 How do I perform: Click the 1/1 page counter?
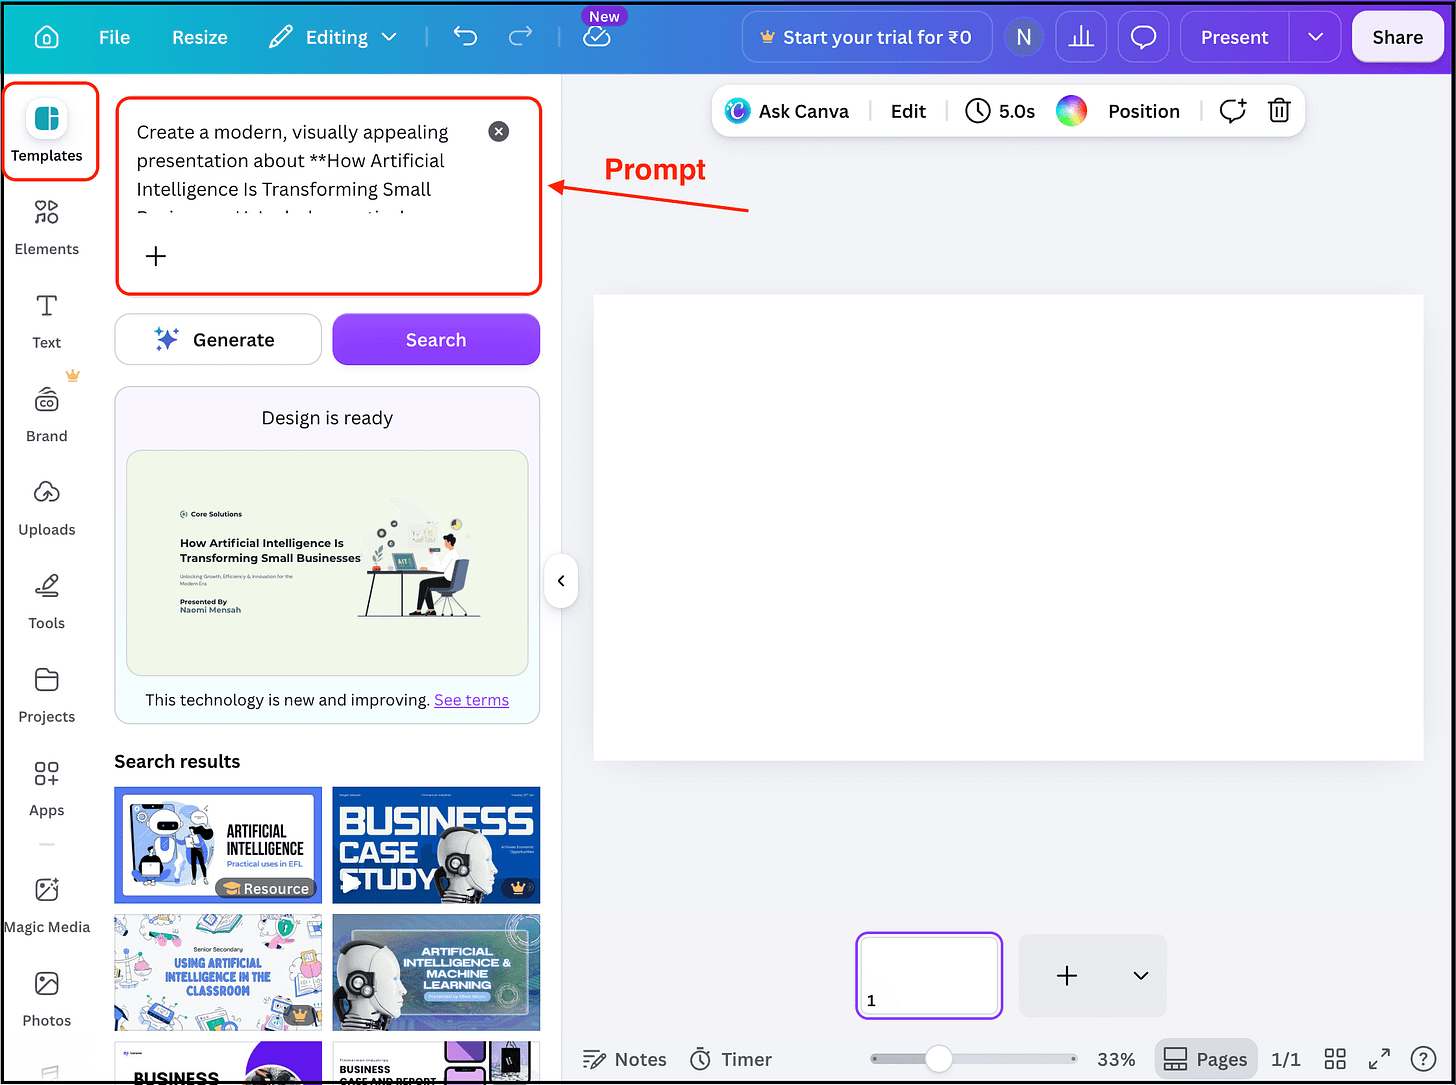1285,1059
